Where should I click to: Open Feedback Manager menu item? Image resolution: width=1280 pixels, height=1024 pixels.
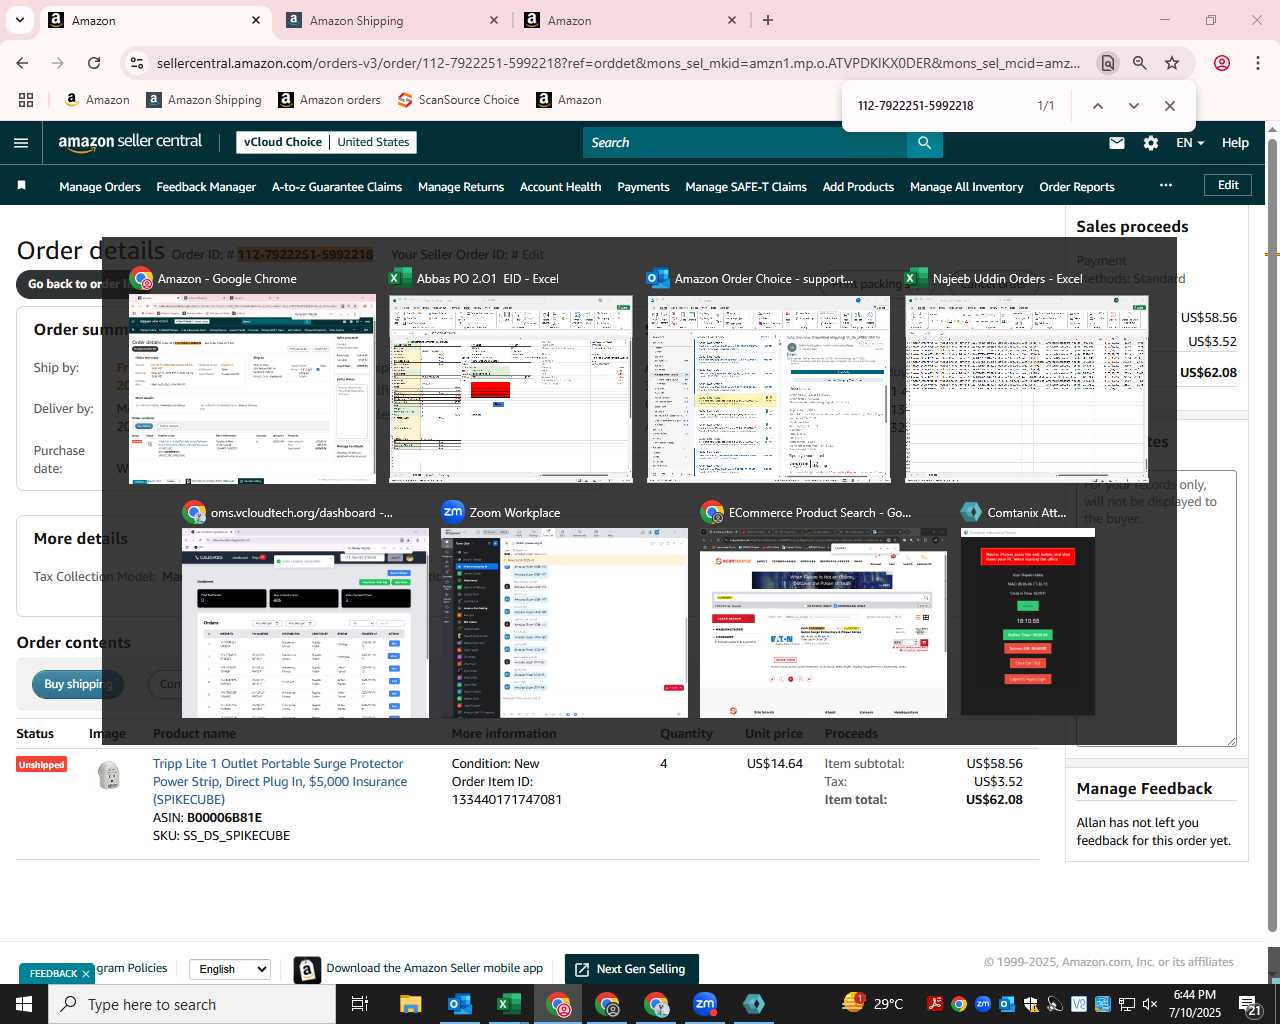[x=206, y=187]
